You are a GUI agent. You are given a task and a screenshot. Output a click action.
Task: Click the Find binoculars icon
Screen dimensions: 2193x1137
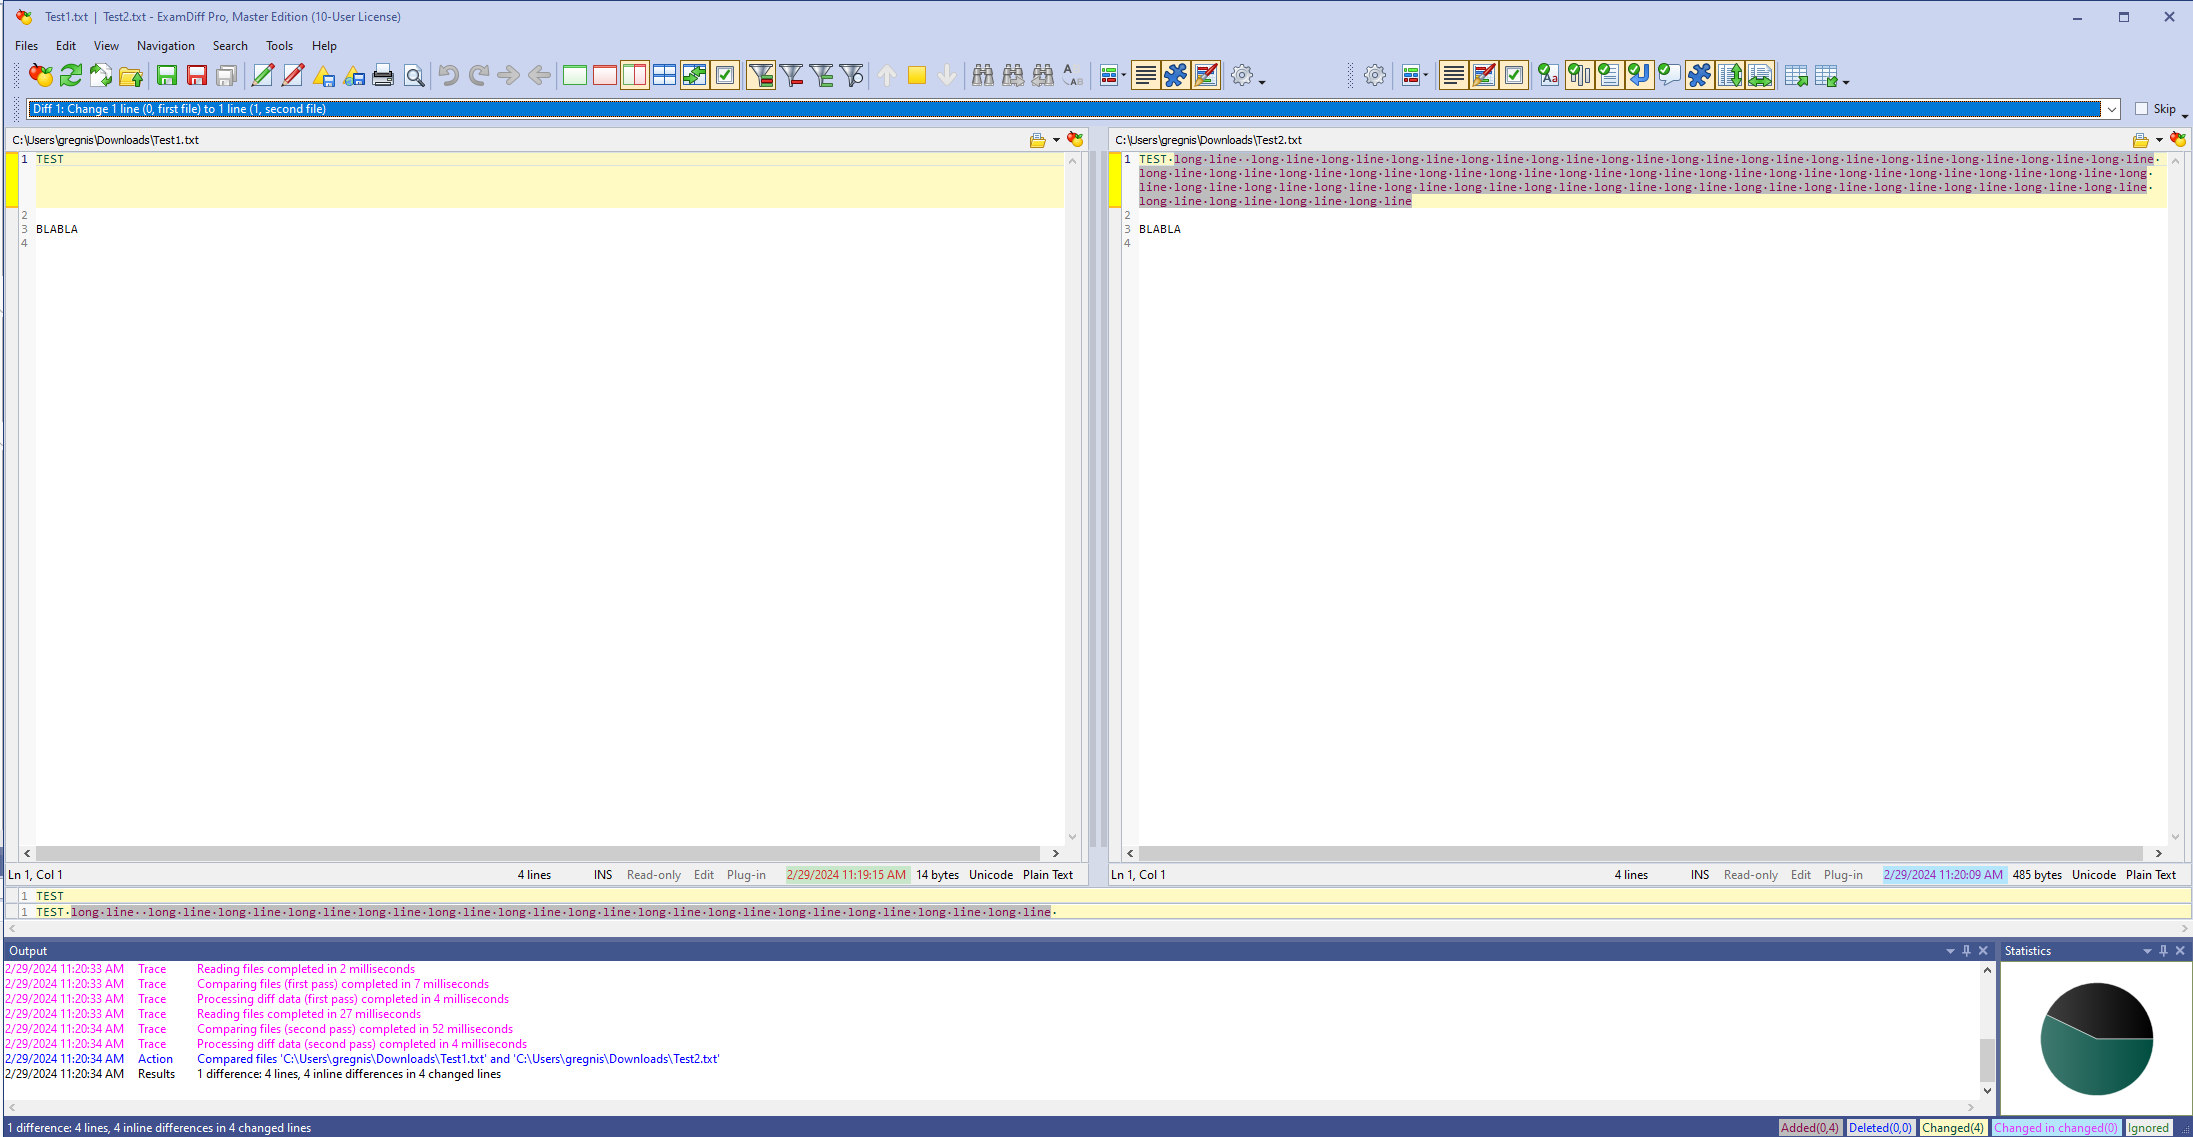(983, 75)
